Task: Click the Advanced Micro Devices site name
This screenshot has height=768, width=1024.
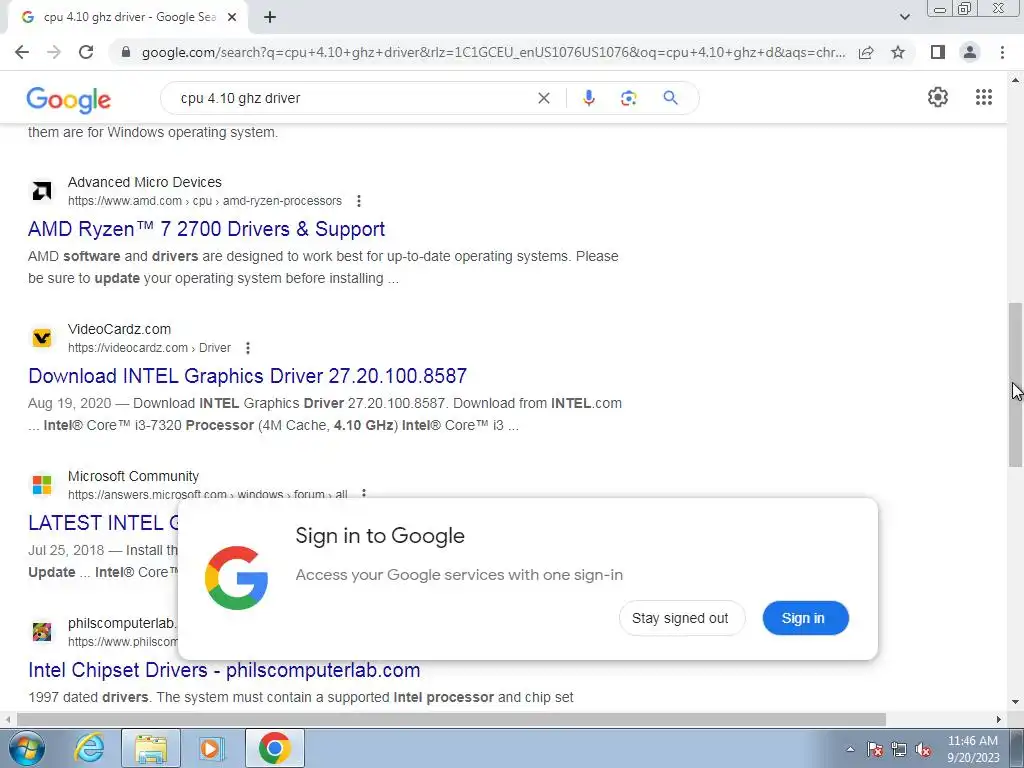Action: click(x=144, y=182)
